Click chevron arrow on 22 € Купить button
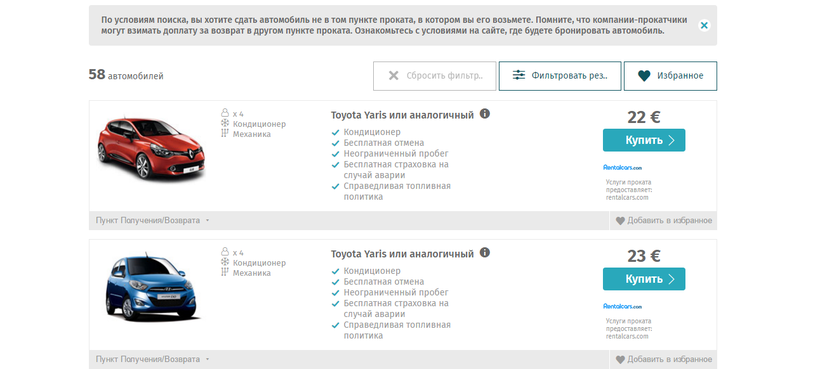The width and height of the screenshot is (820, 369). click(671, 140)
